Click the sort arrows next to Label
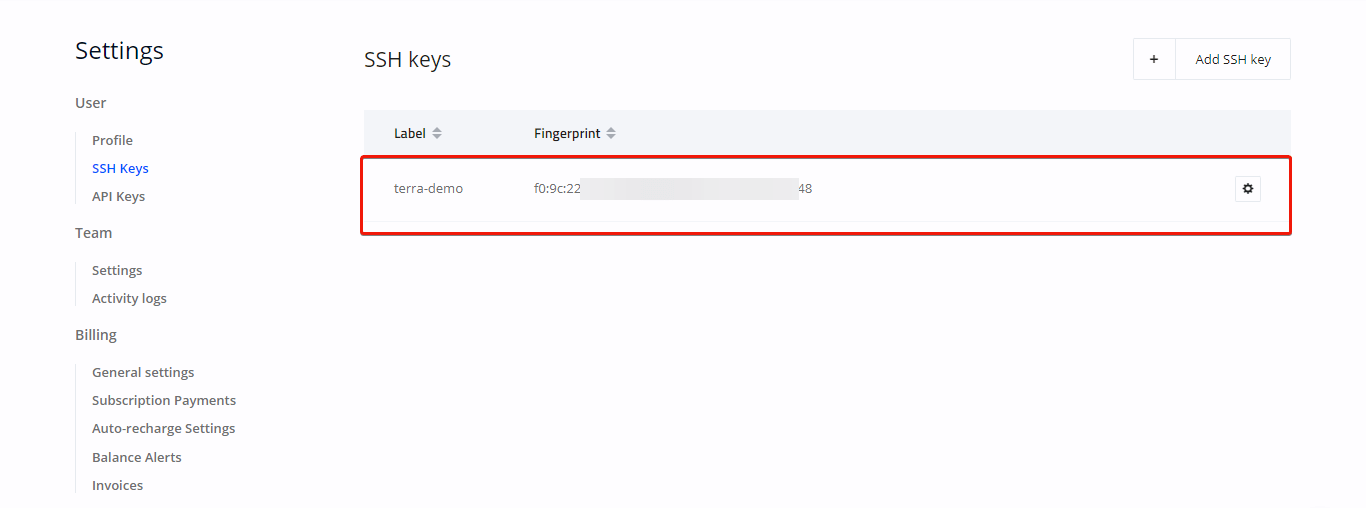Viewport: 1366px width, 508px height. 437,133
